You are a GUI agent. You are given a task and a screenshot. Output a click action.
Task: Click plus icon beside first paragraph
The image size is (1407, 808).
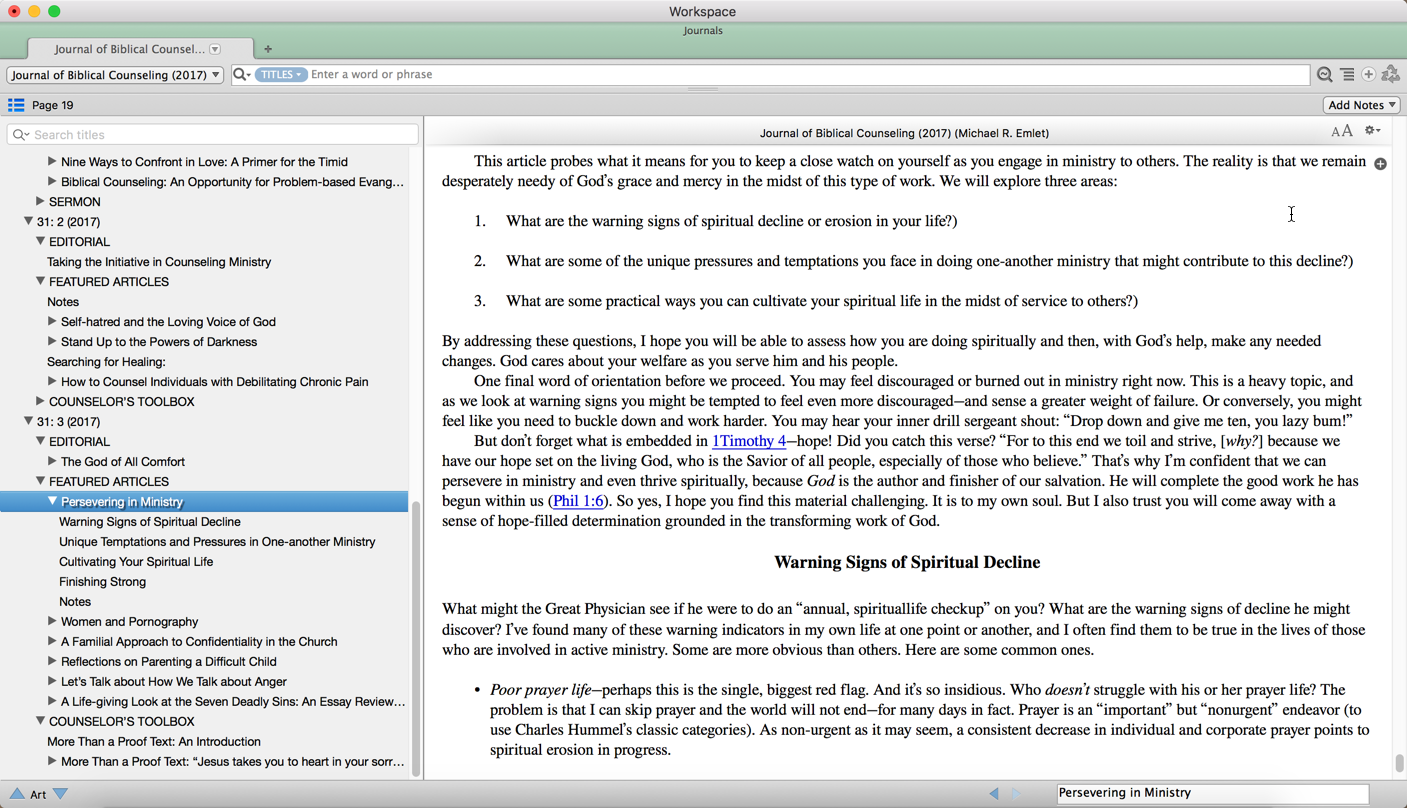[1380, 164]
